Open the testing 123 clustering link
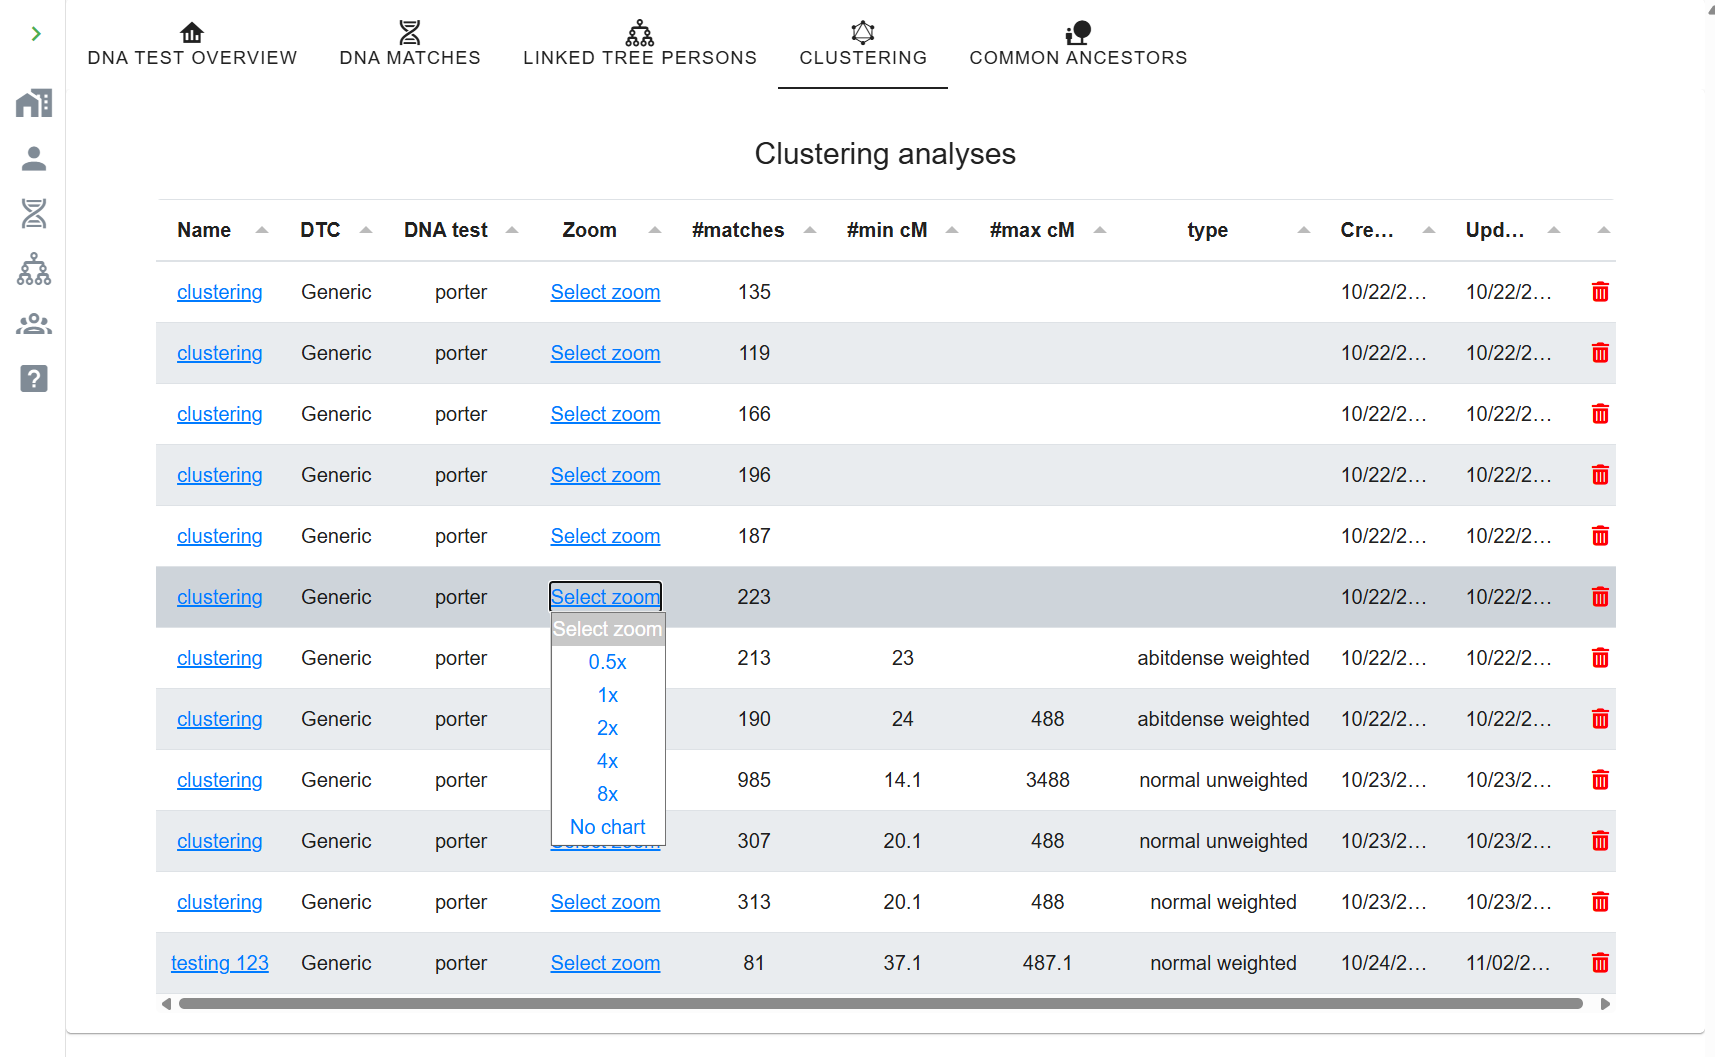This screenshot has width=1715, height=1057. pyautogui.click(x=220, y=963)
